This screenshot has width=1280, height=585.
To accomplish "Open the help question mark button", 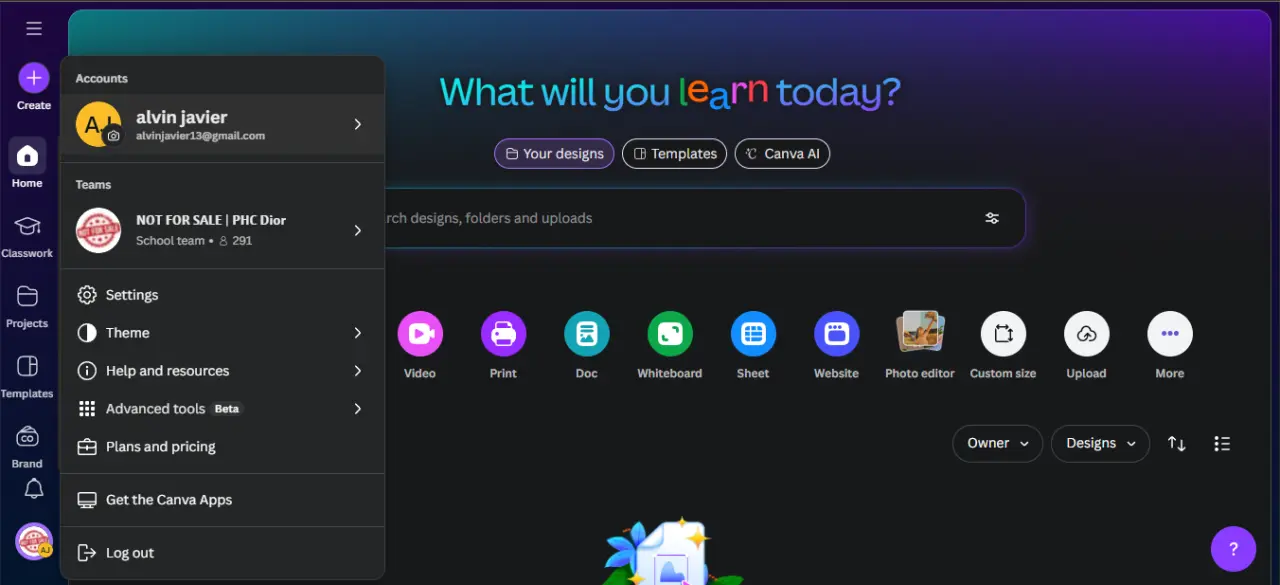I will 1233,549.
